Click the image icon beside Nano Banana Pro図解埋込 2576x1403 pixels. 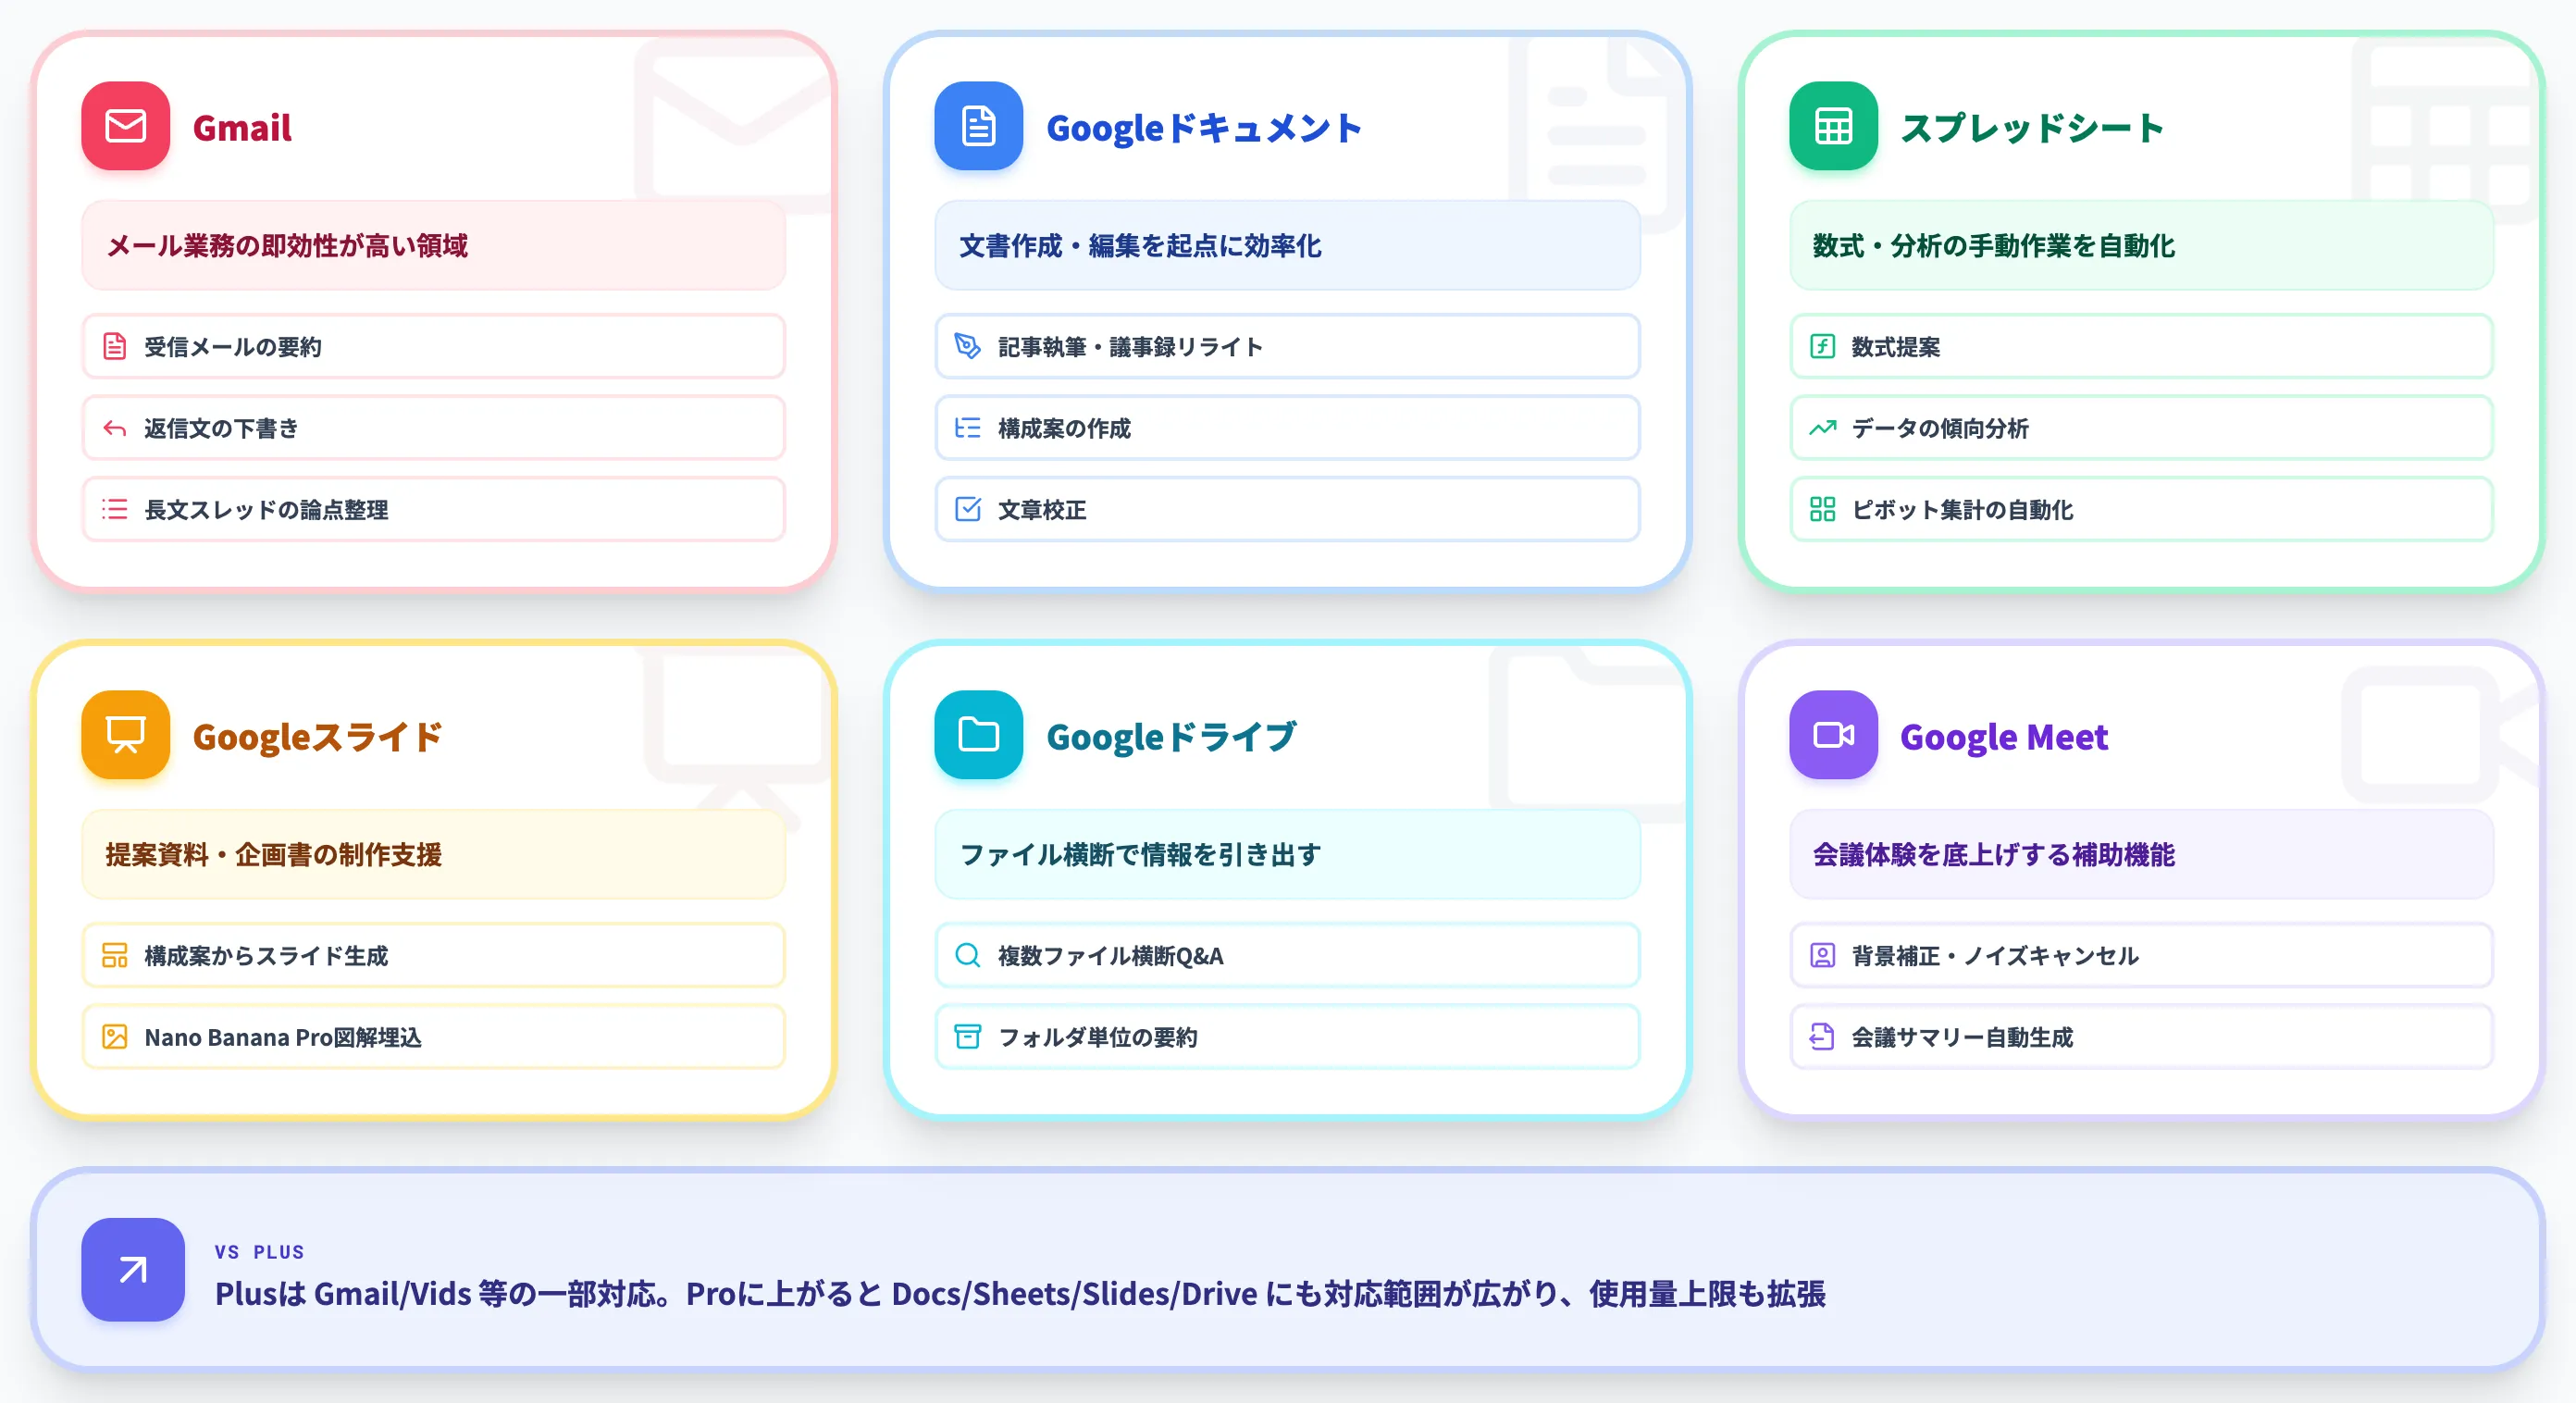point(115,1036)
